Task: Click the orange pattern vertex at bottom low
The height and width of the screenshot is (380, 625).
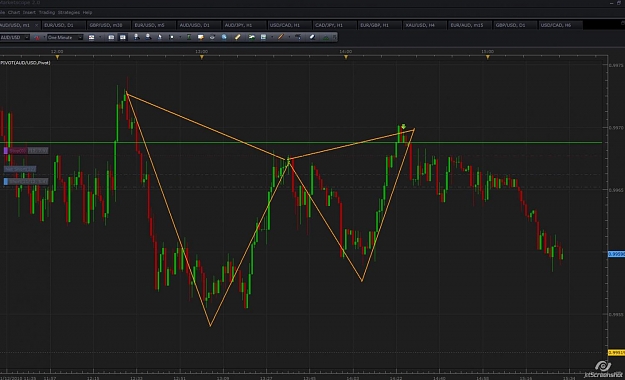Action: (x=210, y=326)
